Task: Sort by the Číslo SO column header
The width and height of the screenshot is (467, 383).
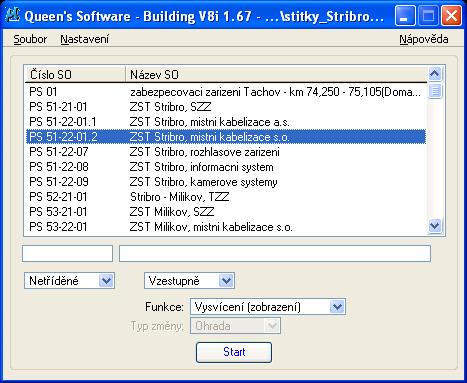Action: coord(75,74)
